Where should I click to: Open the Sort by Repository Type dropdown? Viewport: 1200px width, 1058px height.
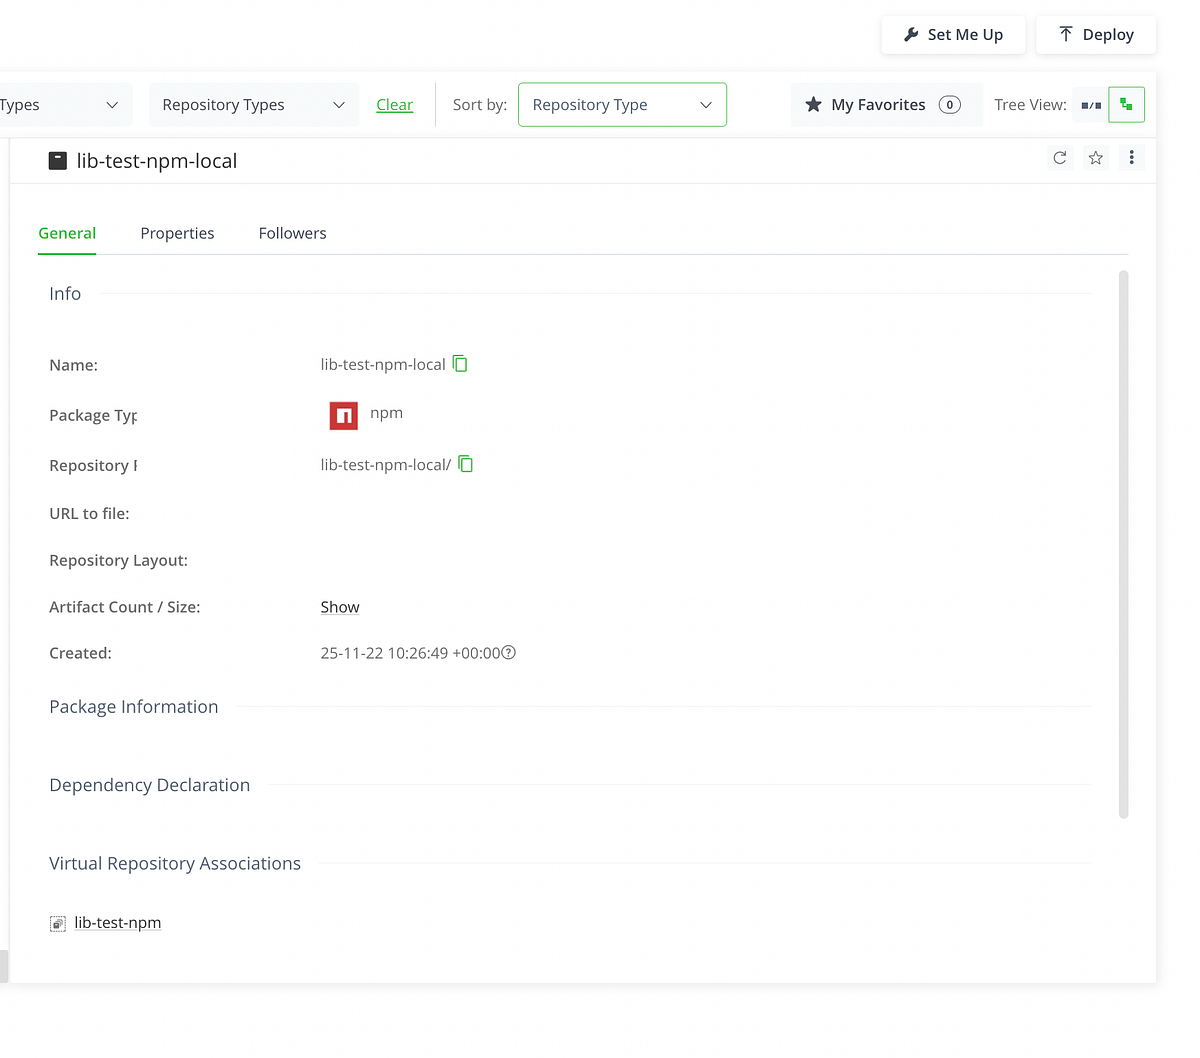point(622,104)
